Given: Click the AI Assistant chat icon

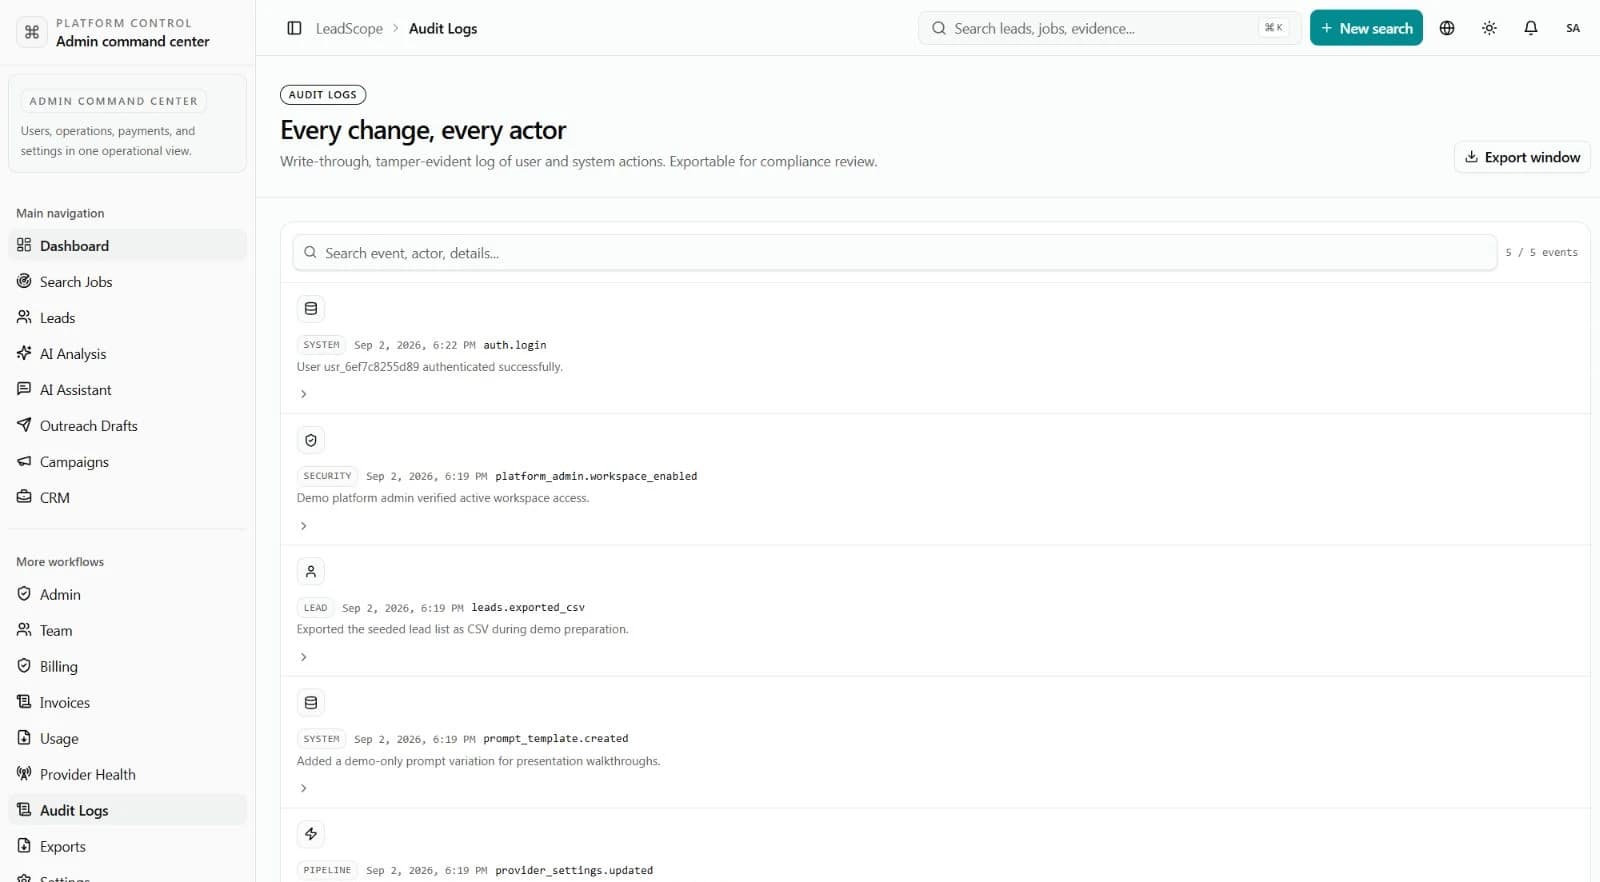Looking at the screenshot, I should [x=24, y=389].
